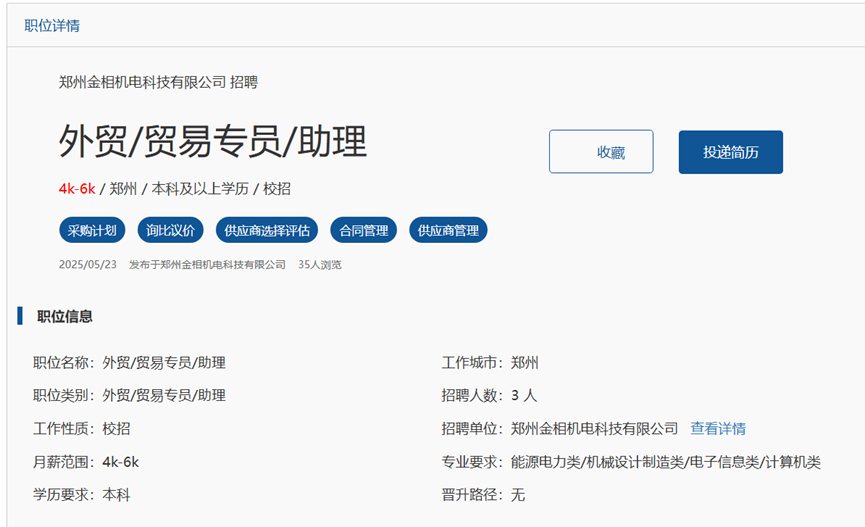Click the 学历要求：本科 row
The height and width of the screenshot is (527, 865).
pyautogui.click(x=82, y=495)
